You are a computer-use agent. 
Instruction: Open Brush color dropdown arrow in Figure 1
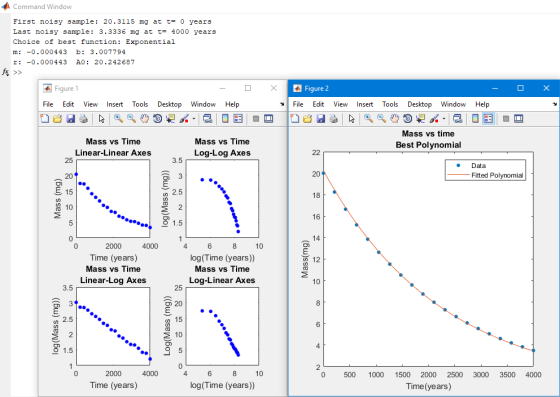coord(194,119)
